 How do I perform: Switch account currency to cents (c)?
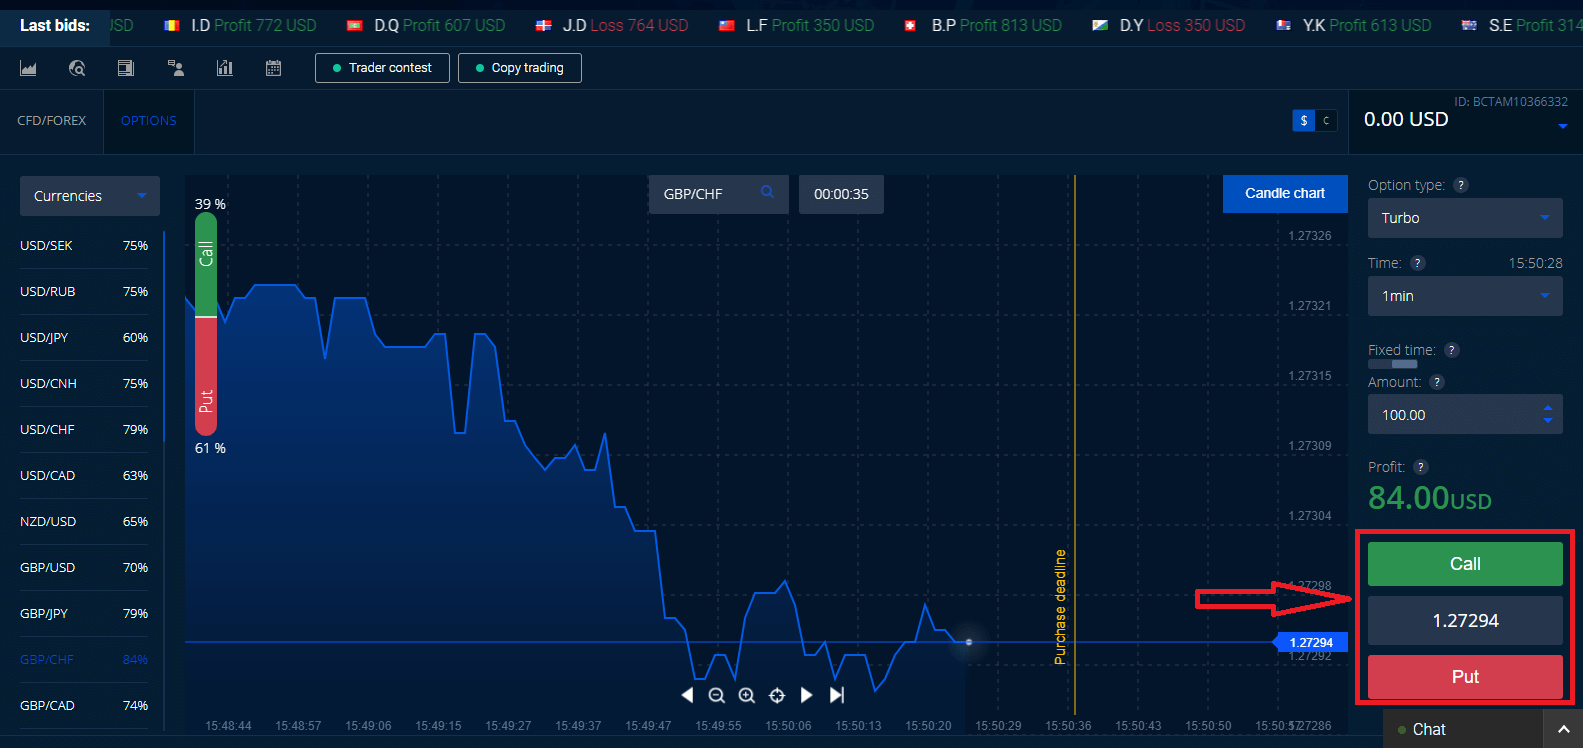[x=1326, y=120]
